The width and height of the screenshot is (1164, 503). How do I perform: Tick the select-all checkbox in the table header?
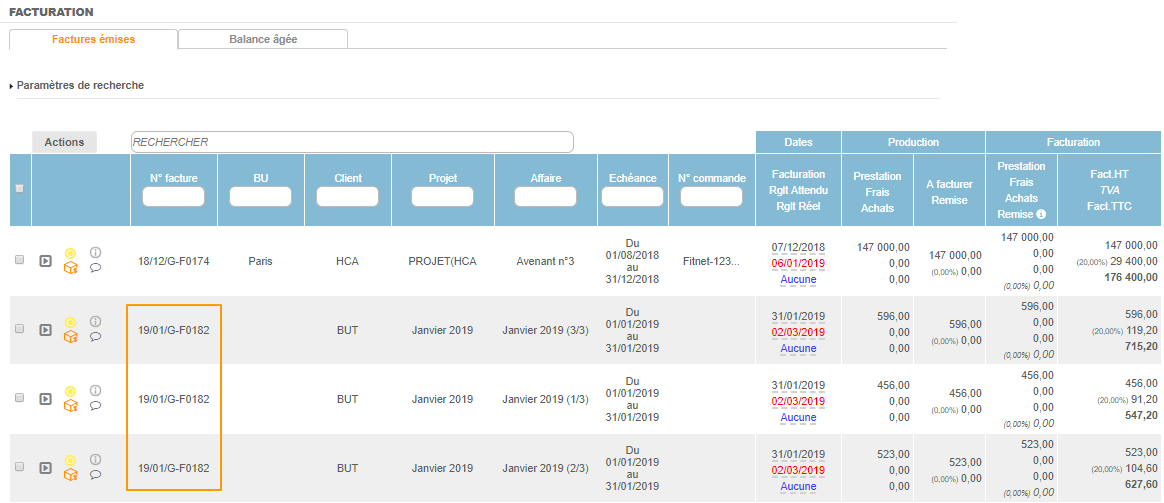[x=19, y=188]
